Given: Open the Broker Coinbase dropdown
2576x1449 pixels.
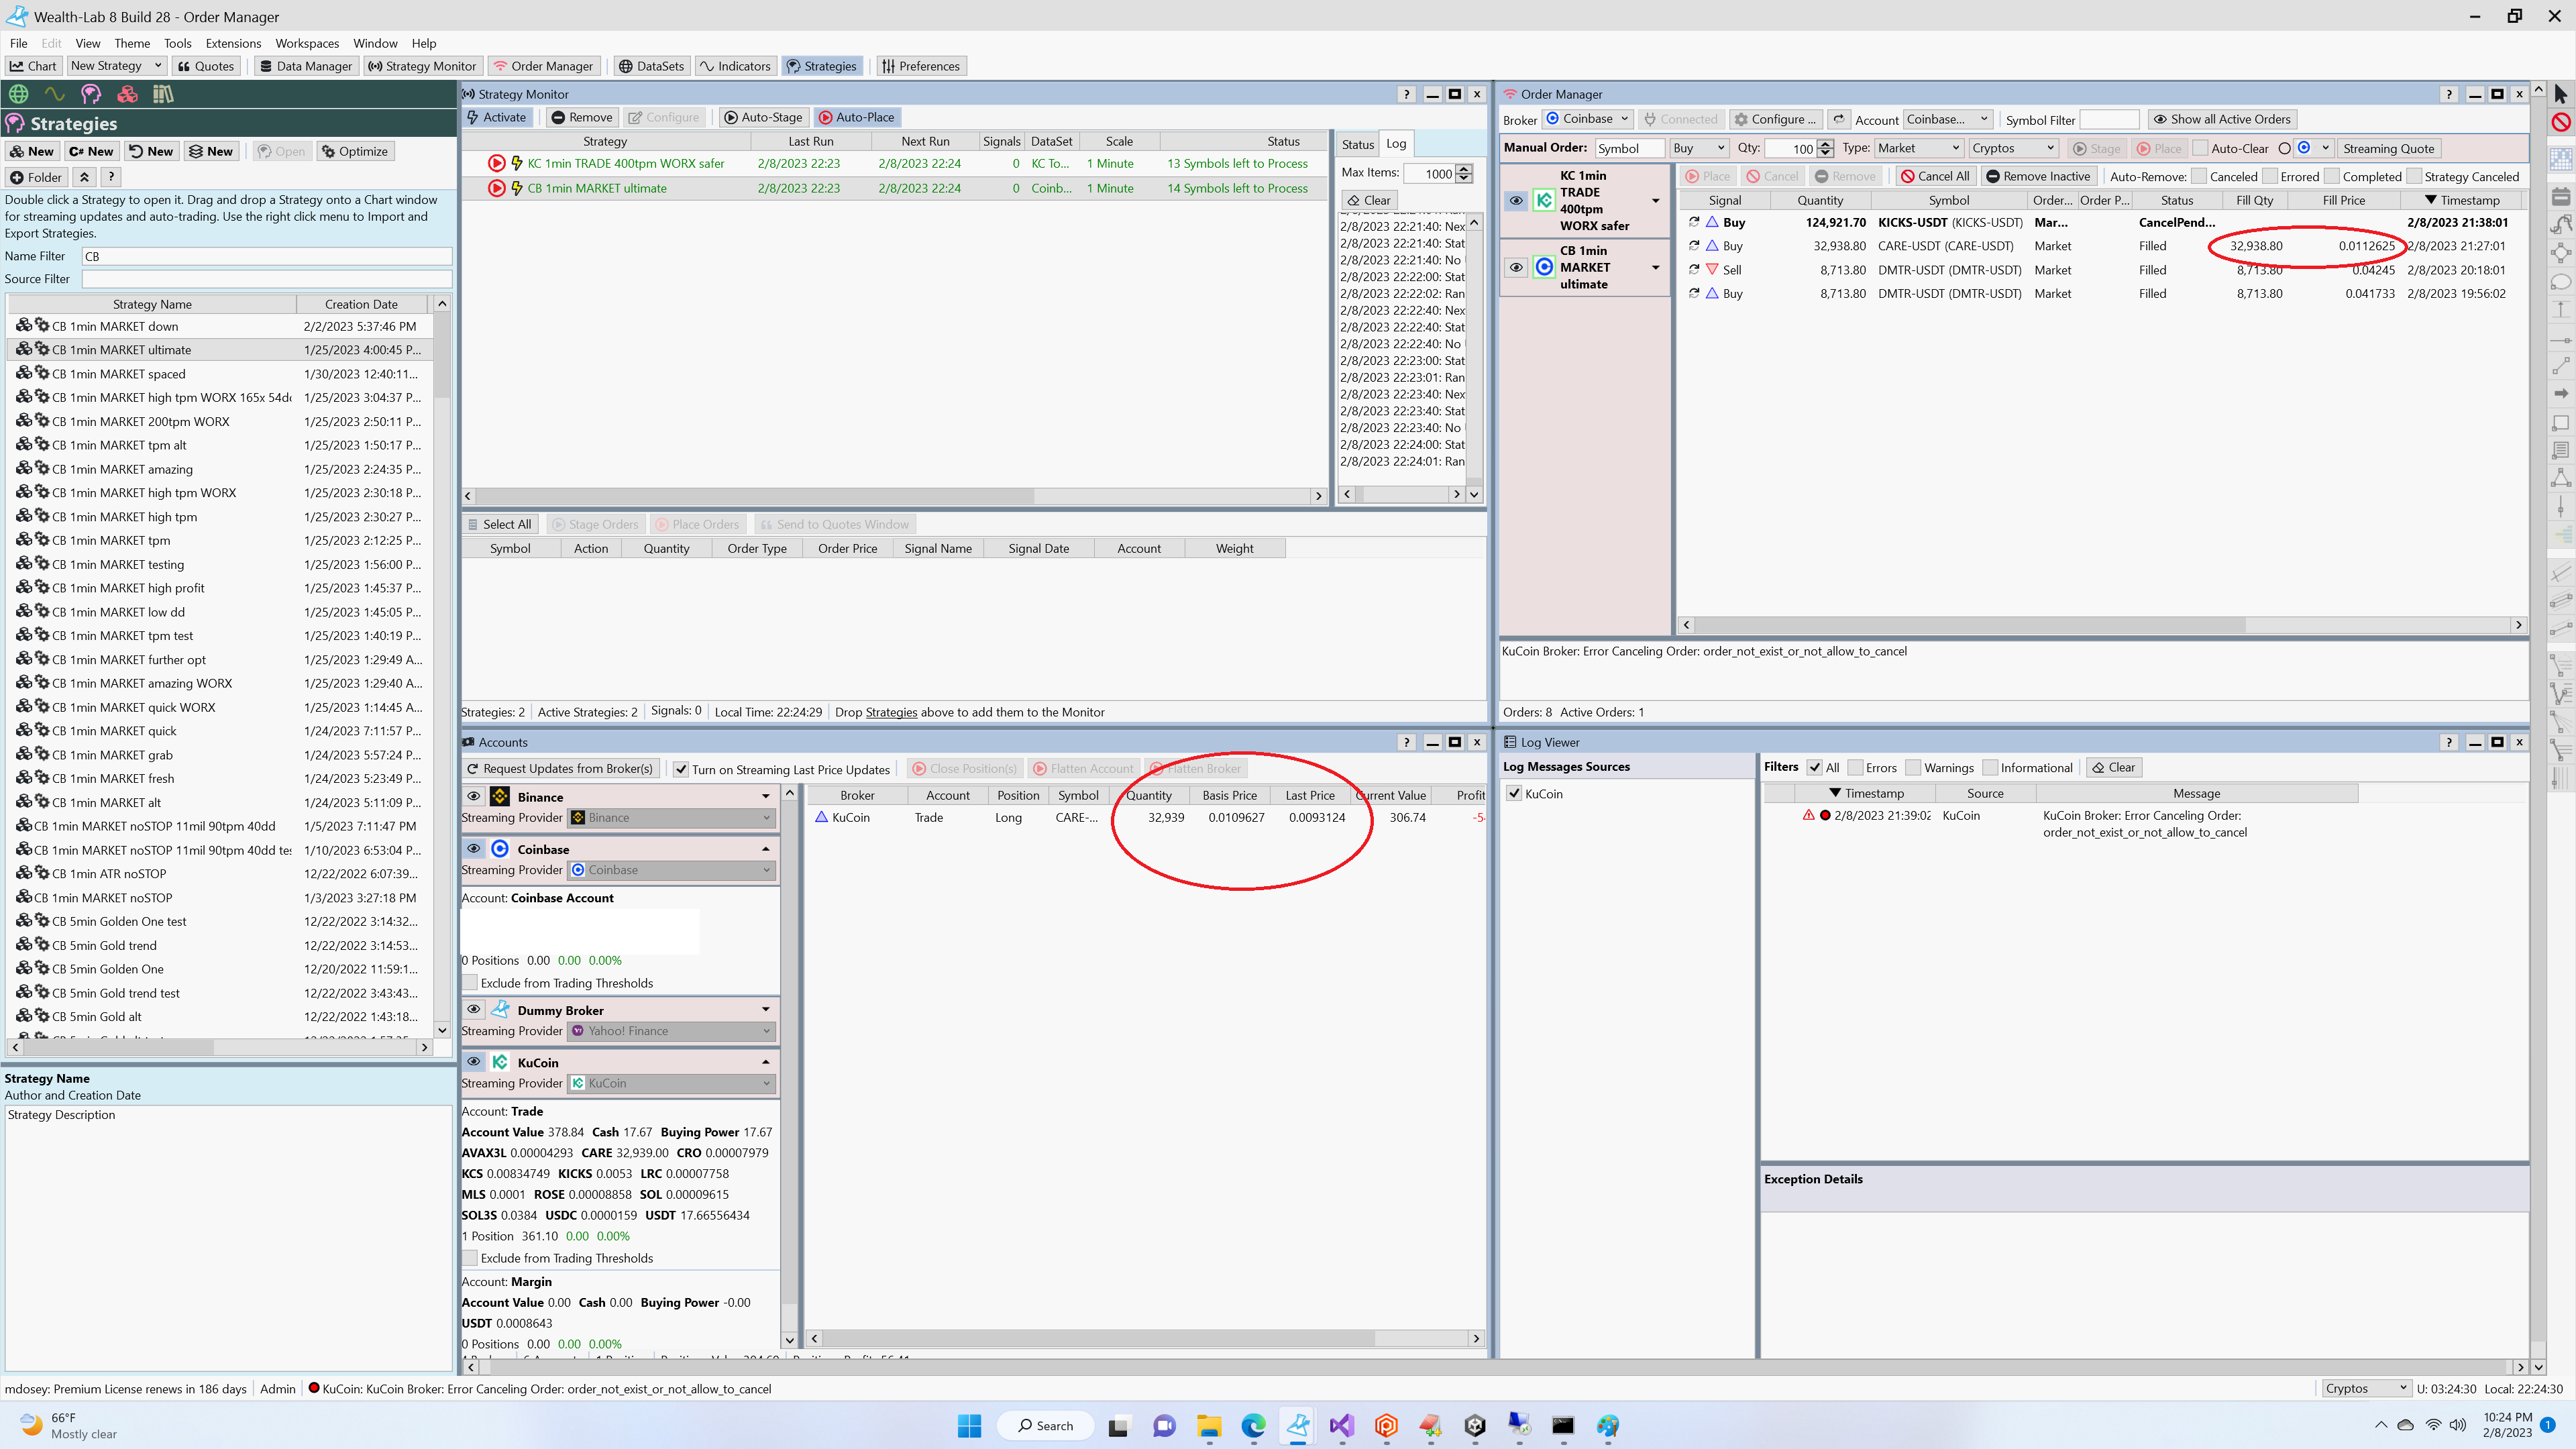Looking at the screenshot, I should coord(1588,119).
